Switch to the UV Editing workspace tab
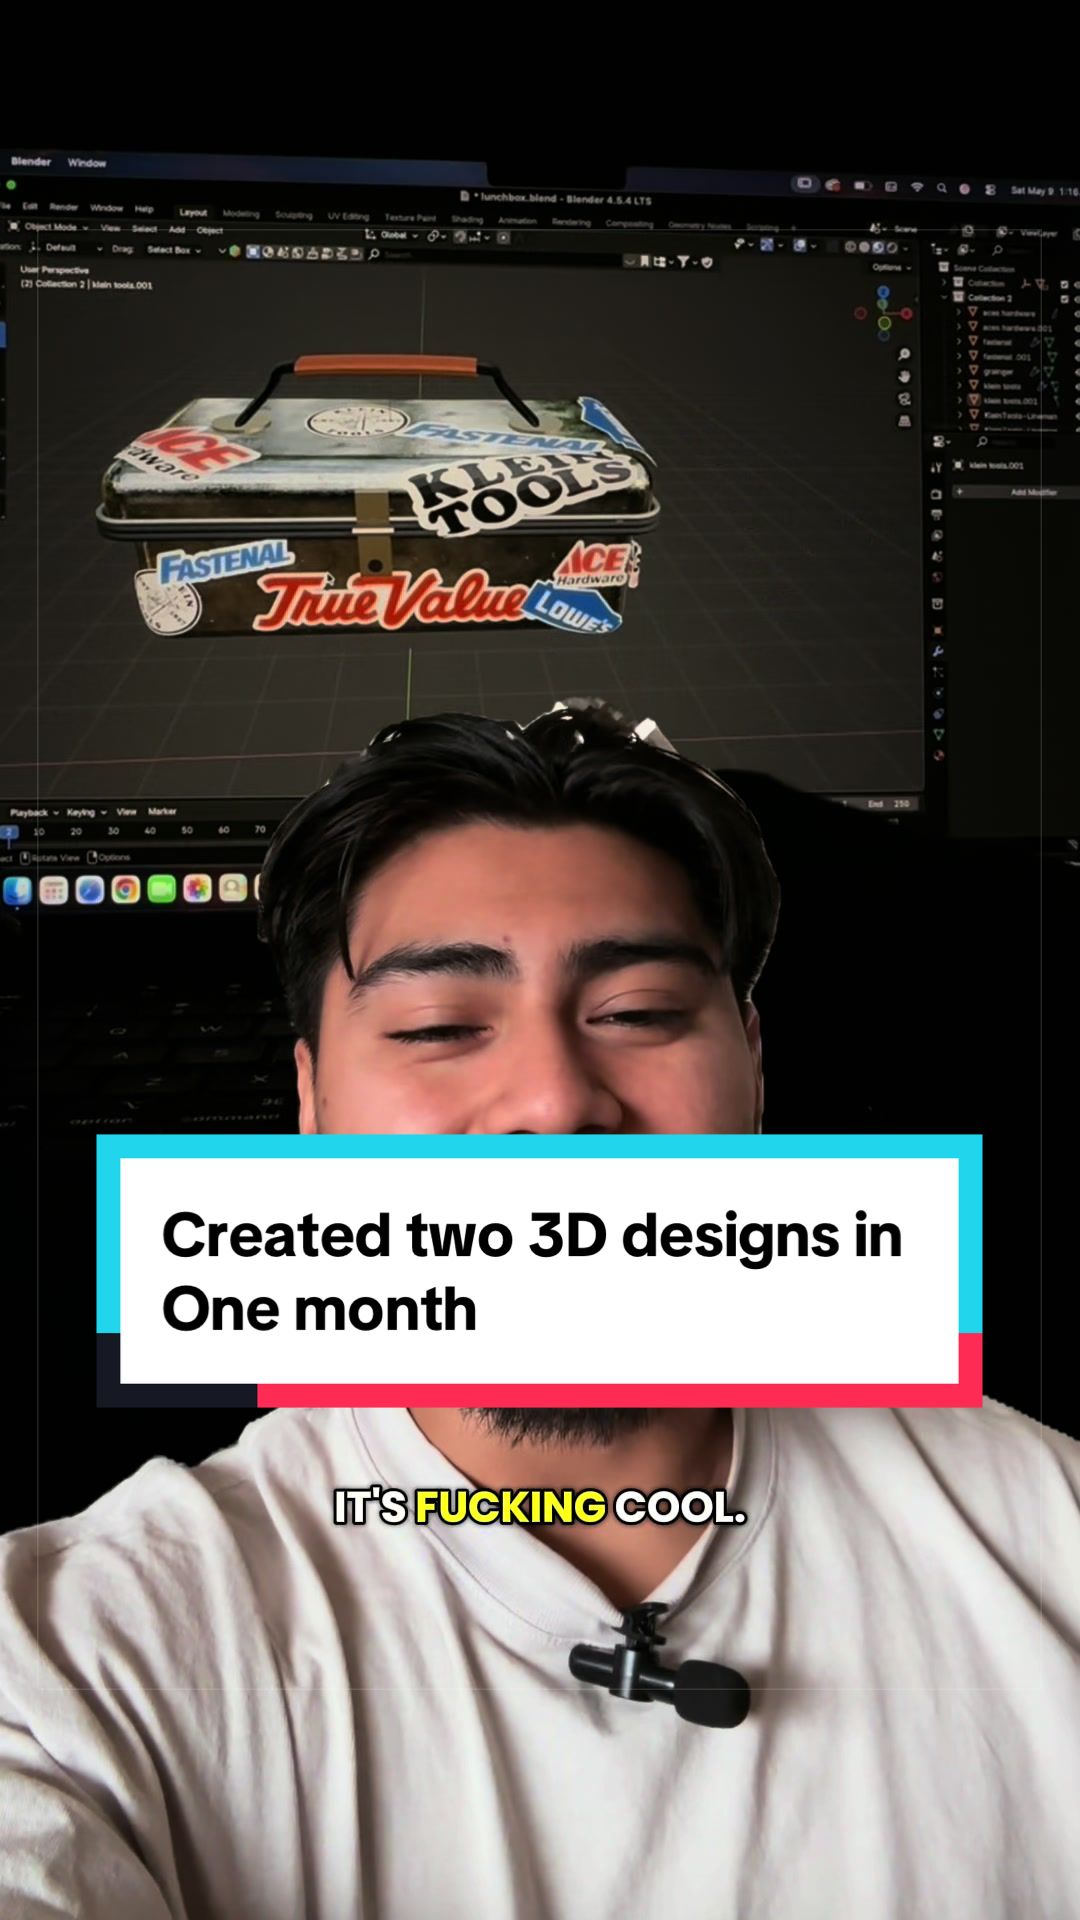This screenshot has height=1920, width=1080. (x=348, y=216)
